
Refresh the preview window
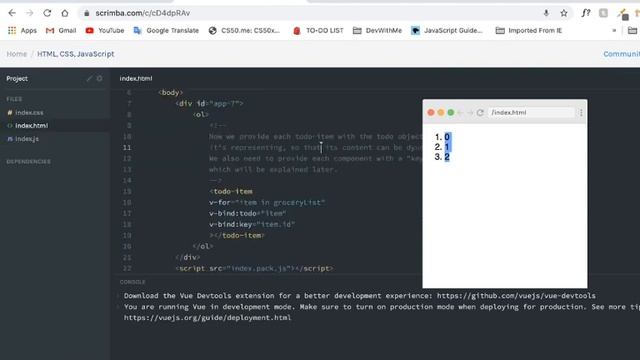point(480,113)
